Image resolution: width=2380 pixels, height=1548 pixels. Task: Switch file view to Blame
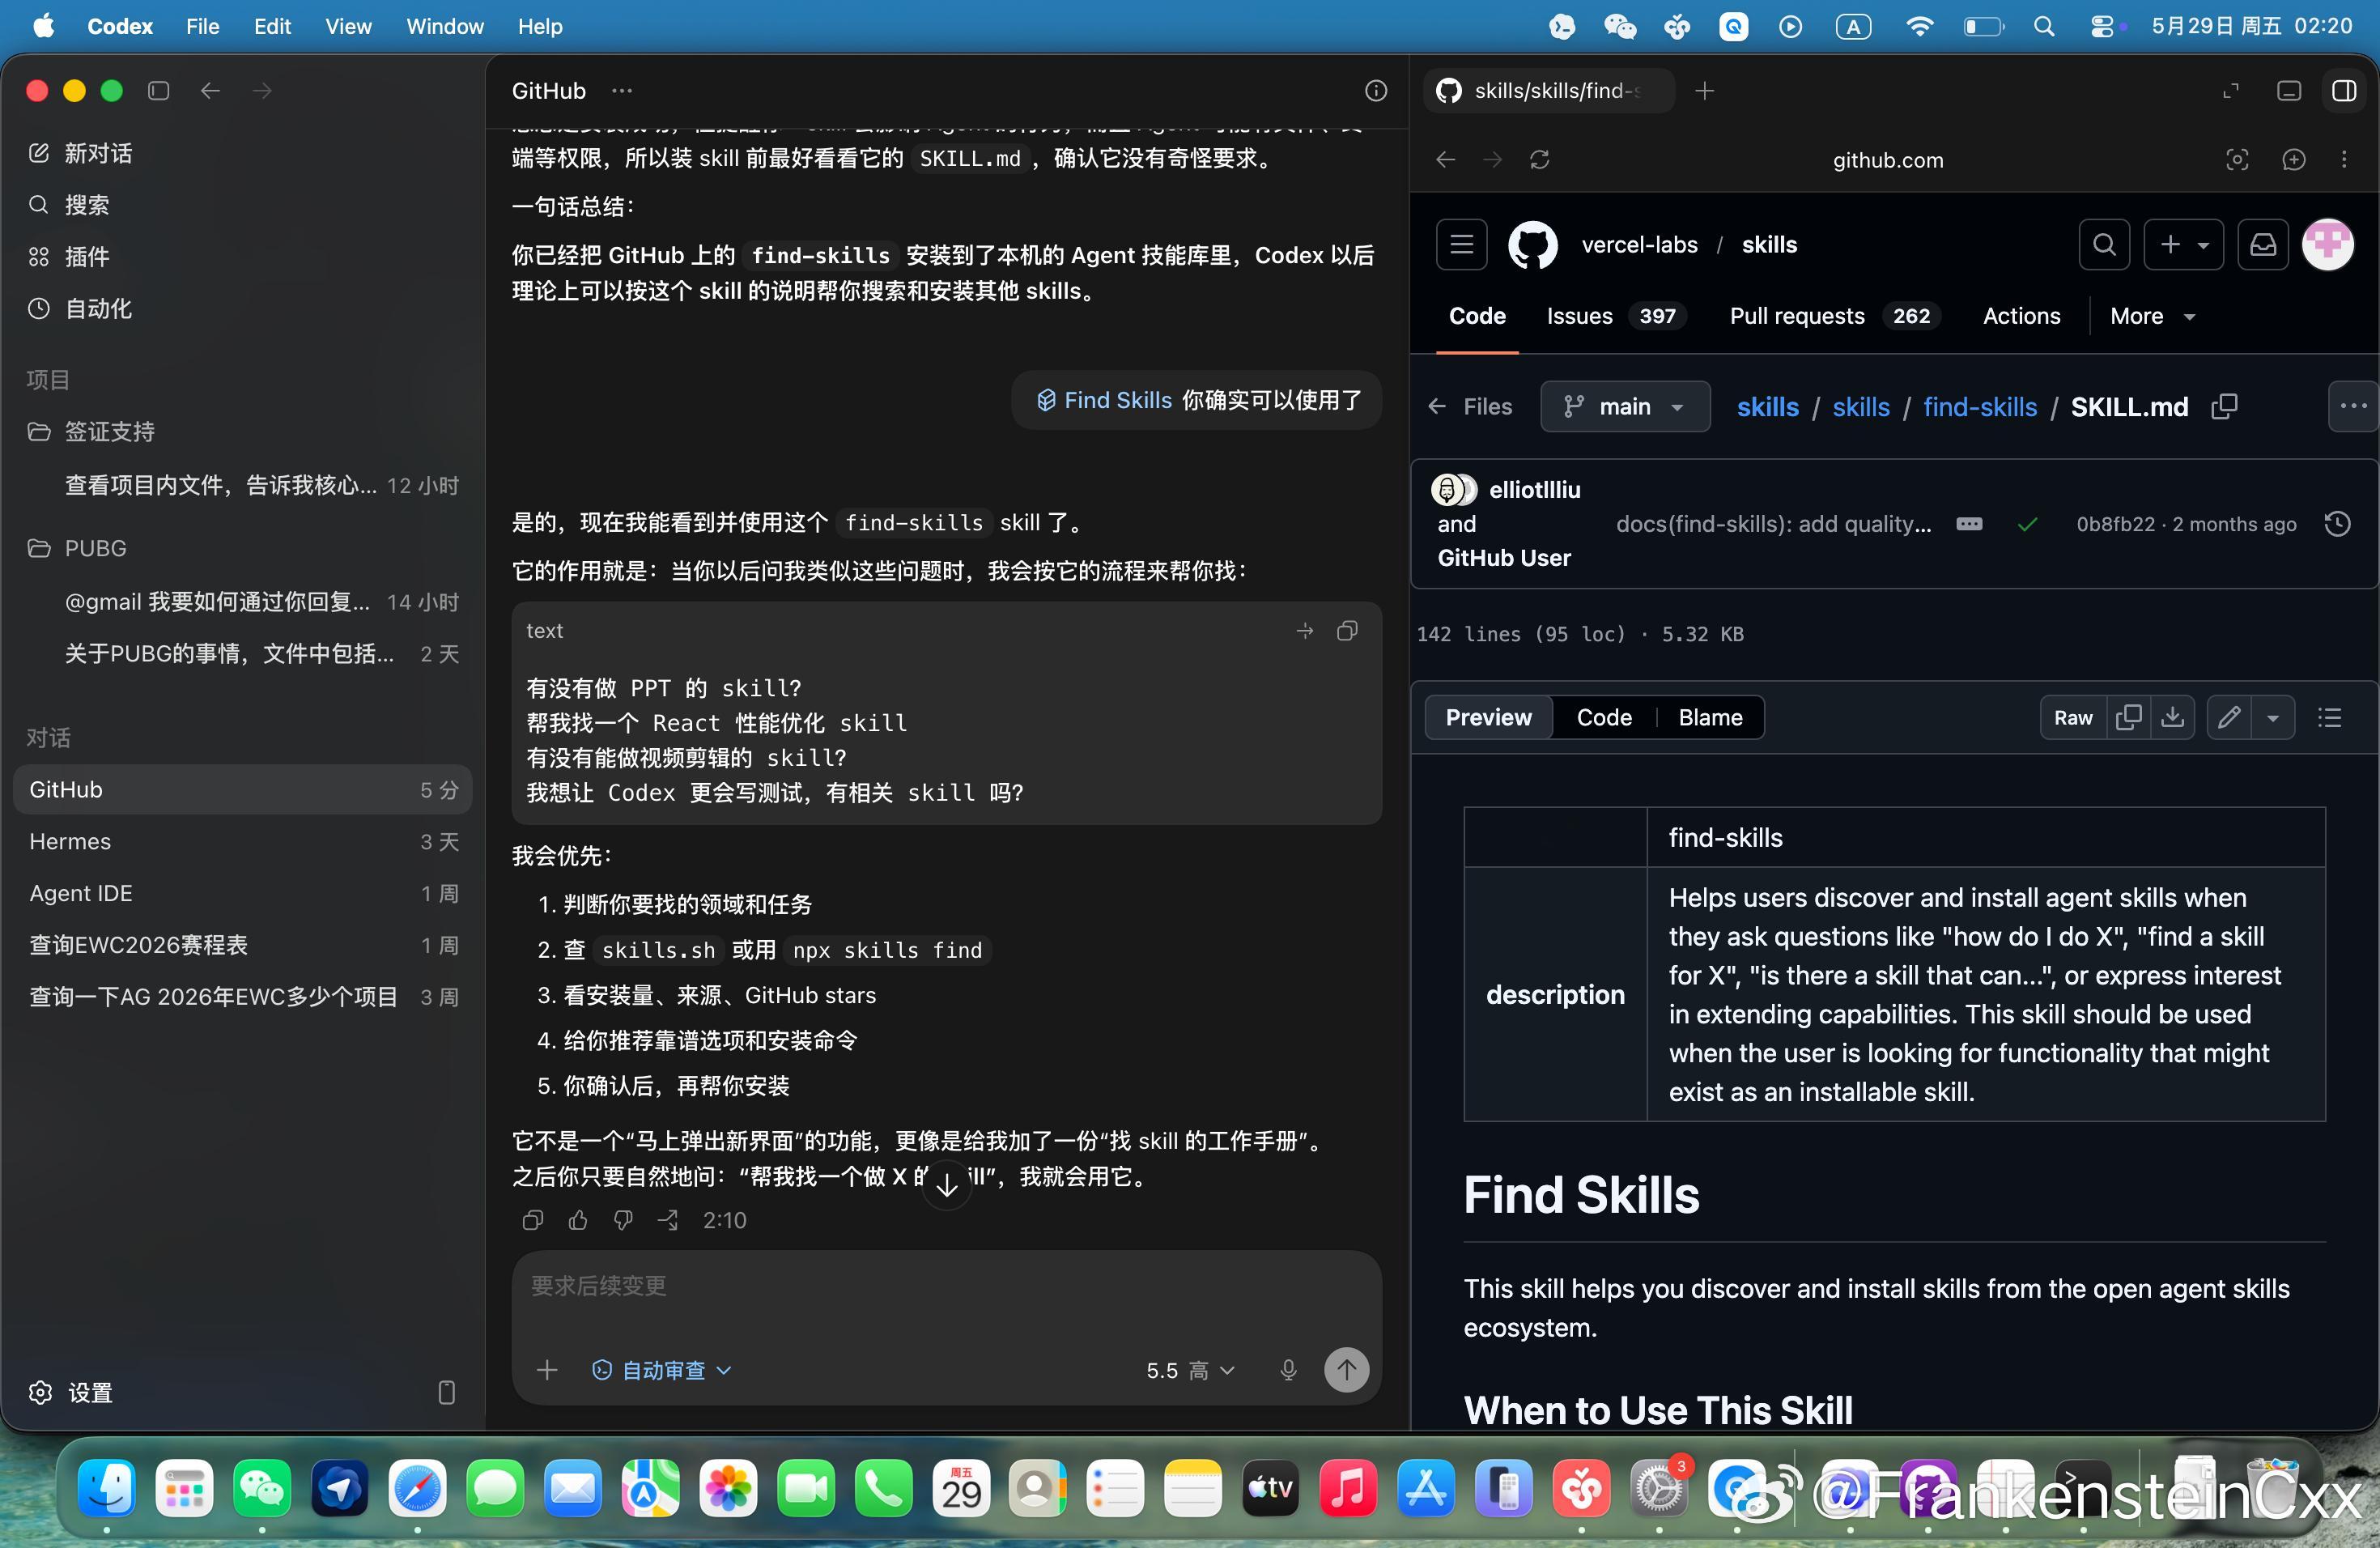pos(1710,717)
